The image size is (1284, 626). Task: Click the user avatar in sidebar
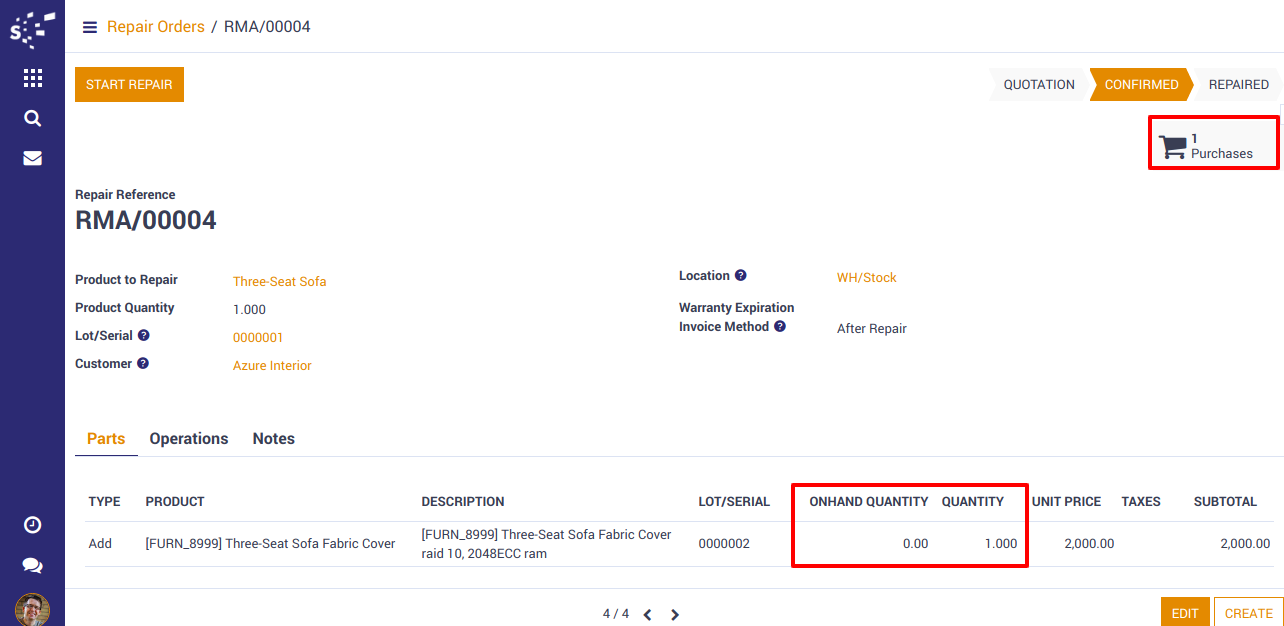(33, 609)
